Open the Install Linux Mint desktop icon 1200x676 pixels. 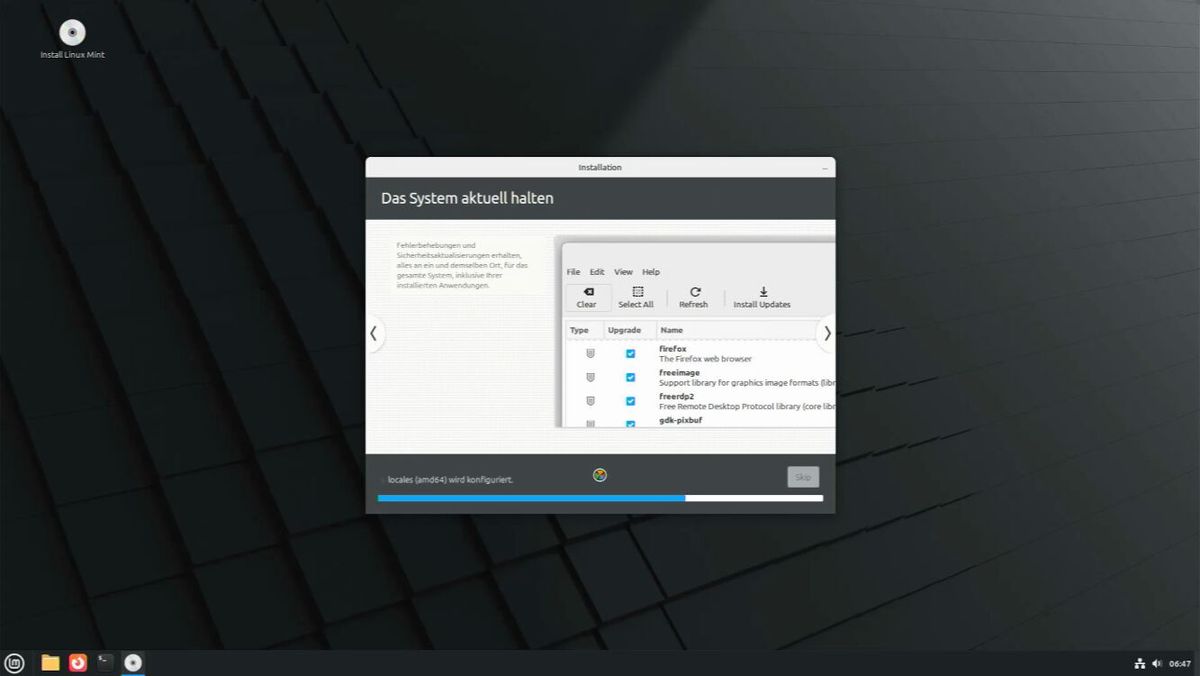click(72, 39)
